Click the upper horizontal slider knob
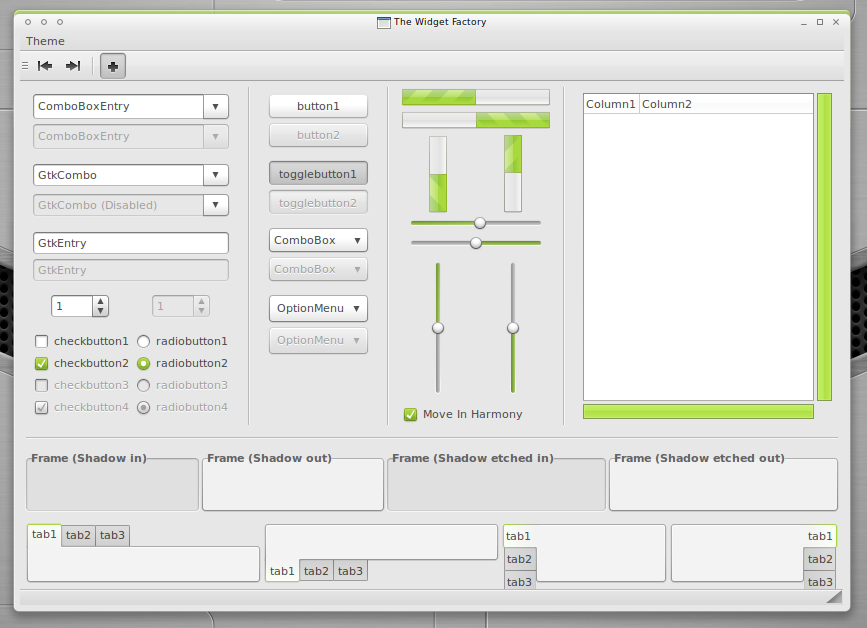Image resolution: width=867 pixels, height=628 pixels. coord(480,223)
